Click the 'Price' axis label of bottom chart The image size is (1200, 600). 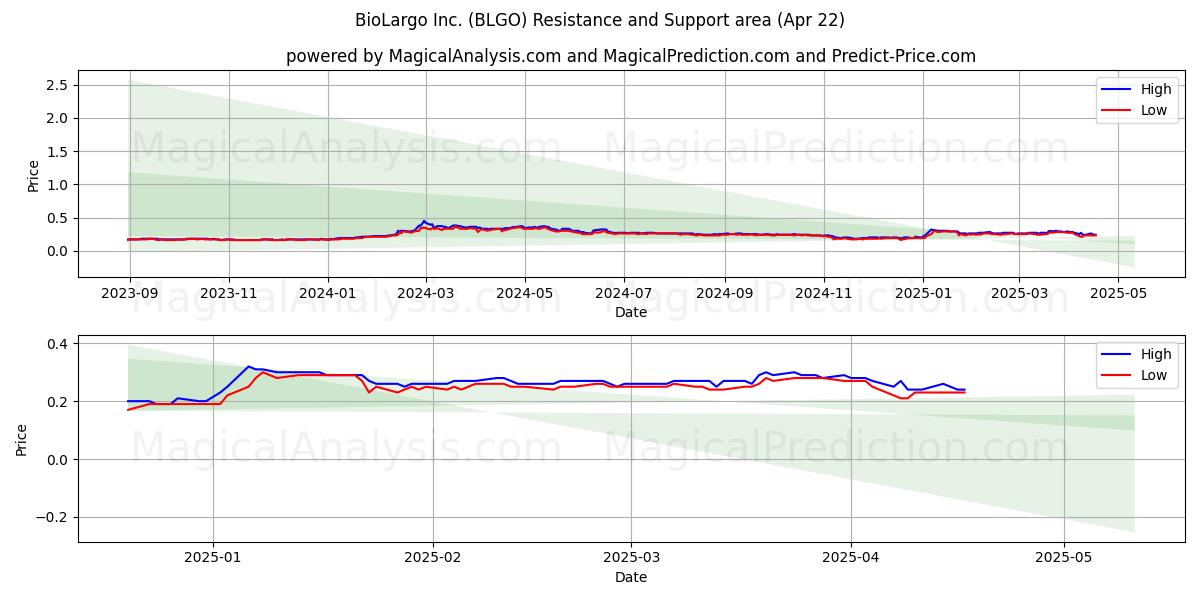point(21,440)
